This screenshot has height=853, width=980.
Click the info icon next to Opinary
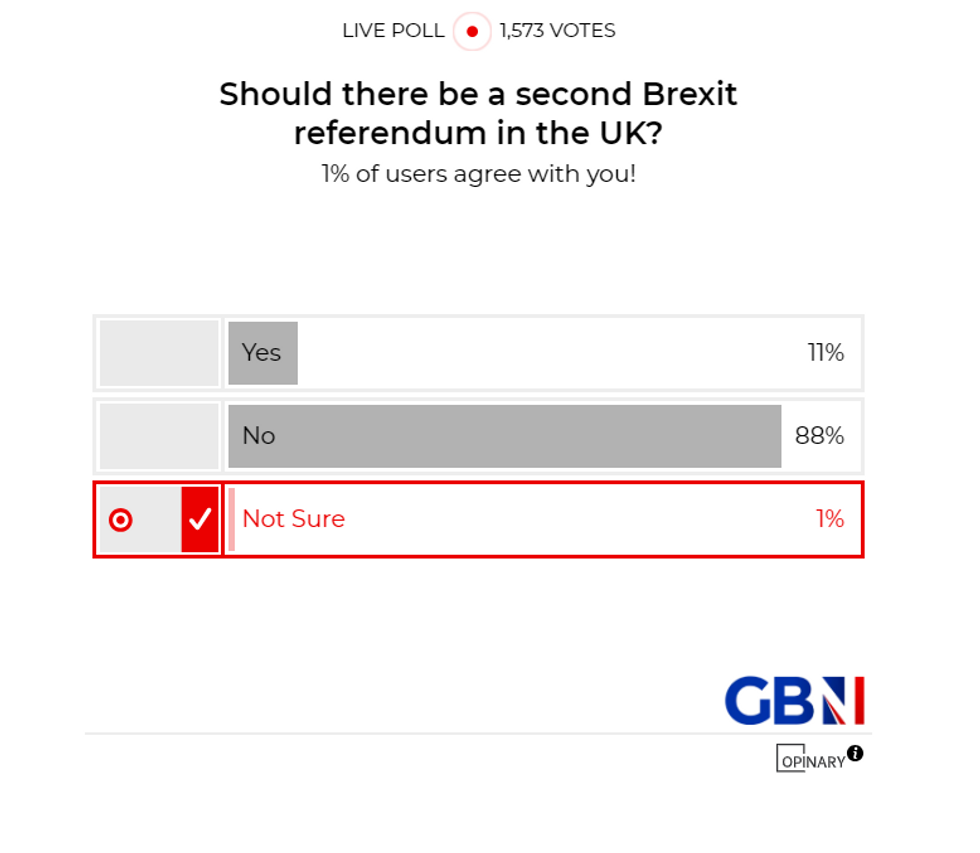(x=856, y=754)
